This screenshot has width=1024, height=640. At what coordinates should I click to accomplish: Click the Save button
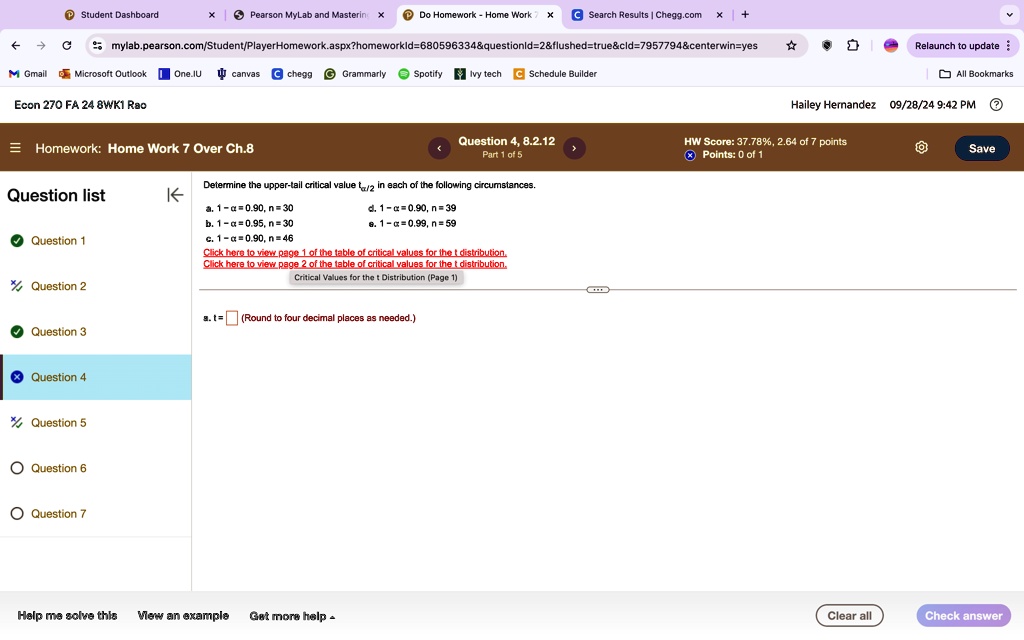click(x=982, y=148)
